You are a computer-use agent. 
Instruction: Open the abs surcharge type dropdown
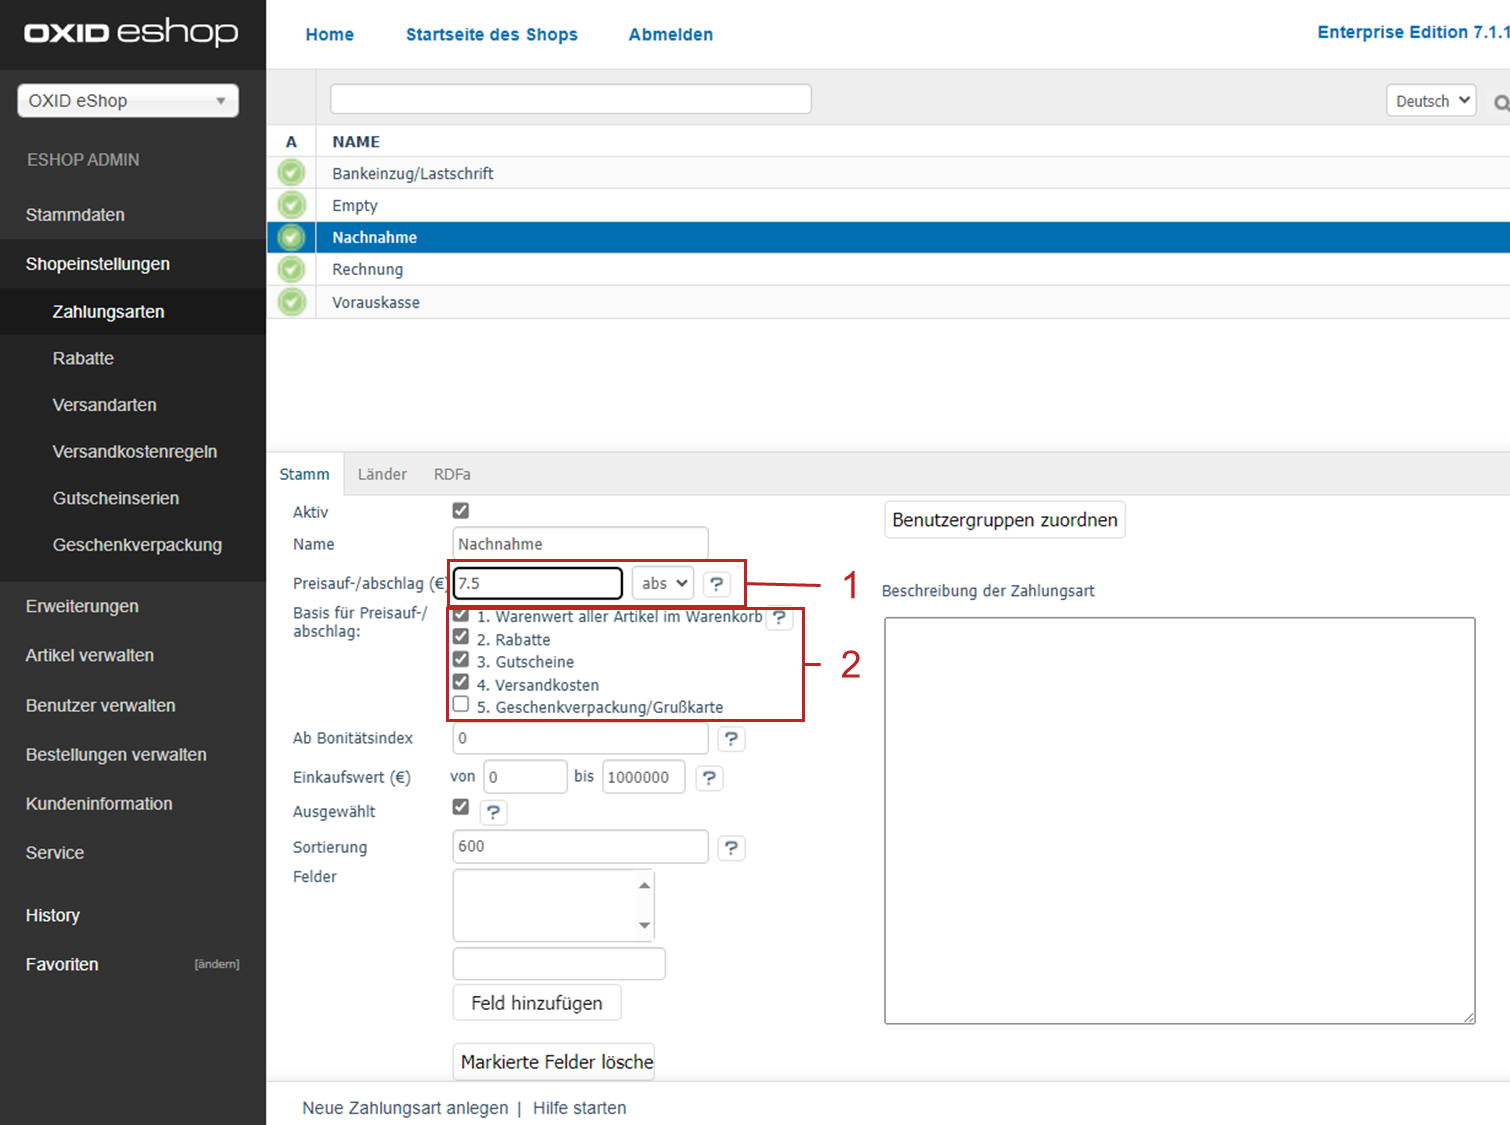pos(663,583)
